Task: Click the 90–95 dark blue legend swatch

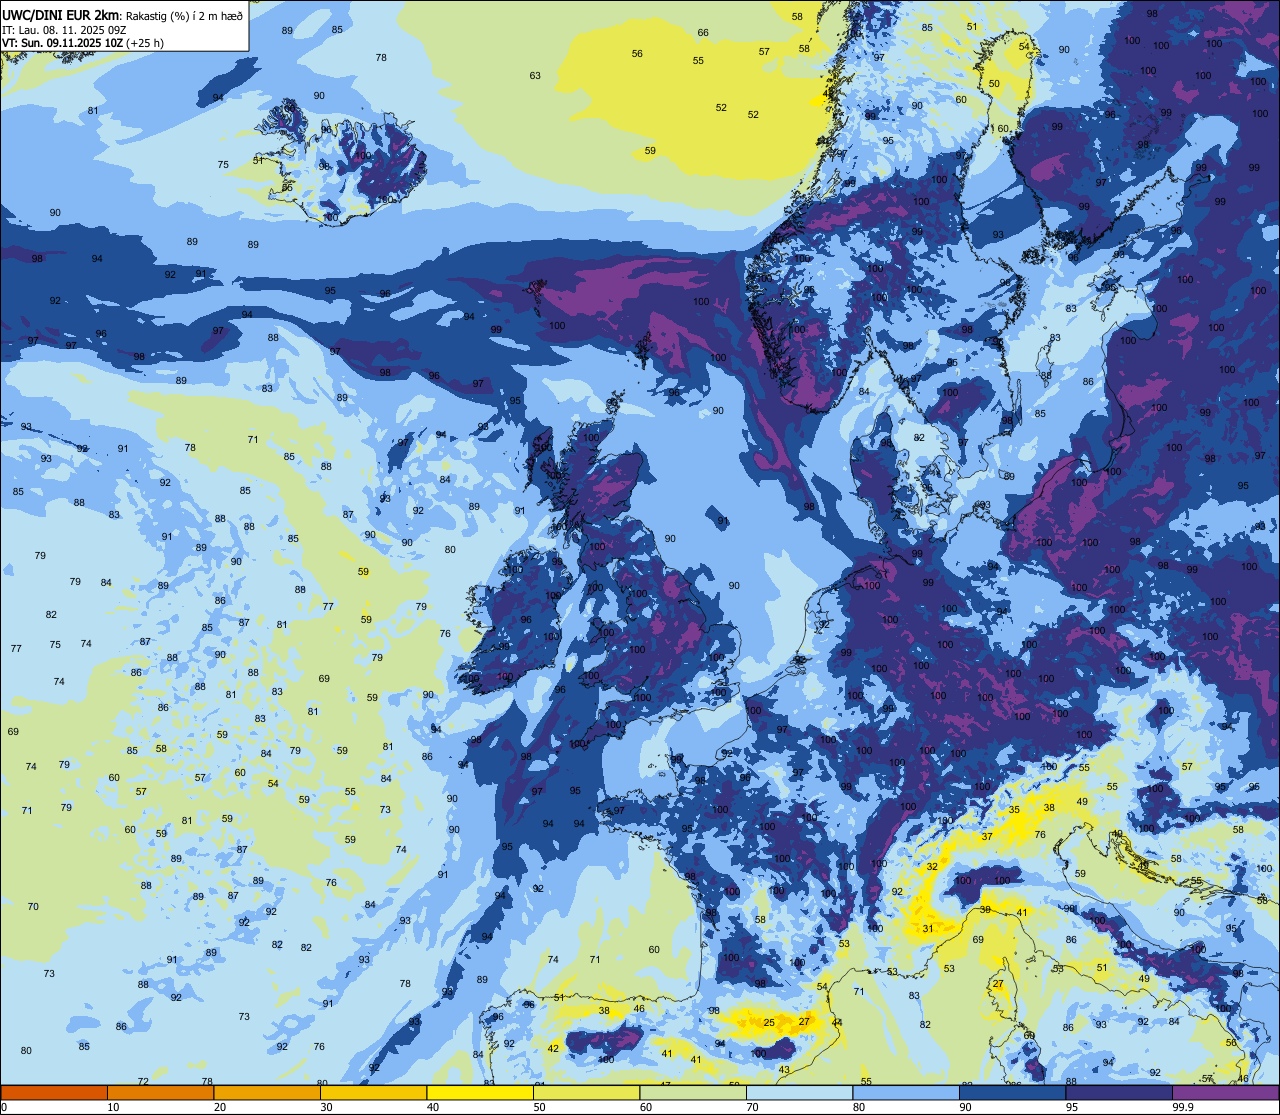Action: click(1012, 1092)
